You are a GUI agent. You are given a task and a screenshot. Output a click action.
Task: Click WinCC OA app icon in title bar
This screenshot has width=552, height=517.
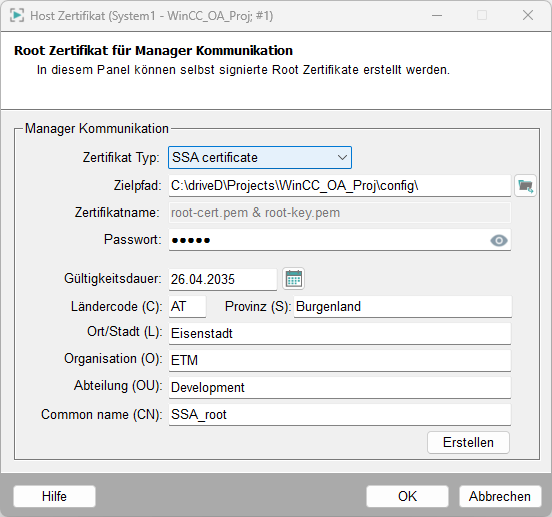click(x=17, y=15)
